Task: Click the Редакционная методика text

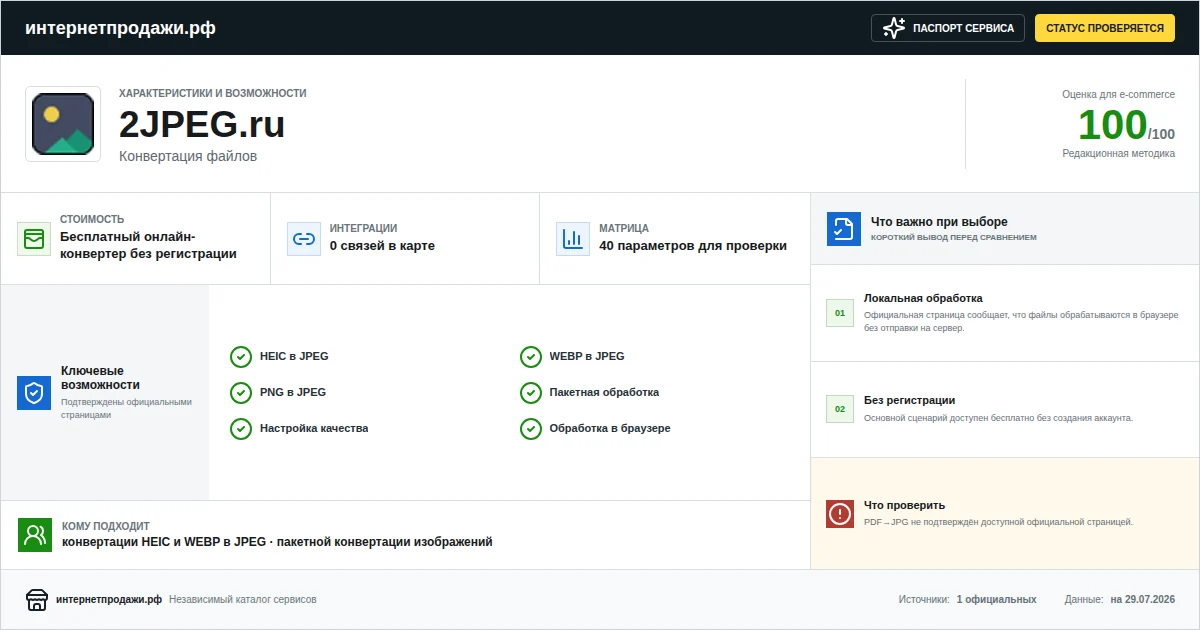Action: point(1119,154)
